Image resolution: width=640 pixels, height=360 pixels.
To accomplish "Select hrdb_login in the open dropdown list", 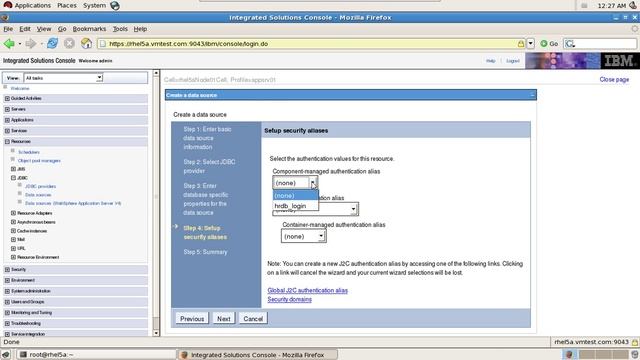I will click(295, 206).
